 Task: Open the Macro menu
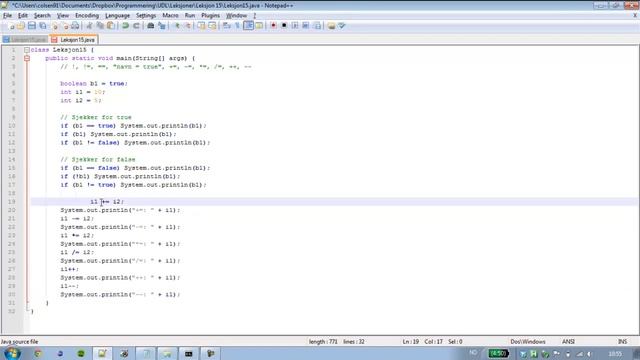170,16
